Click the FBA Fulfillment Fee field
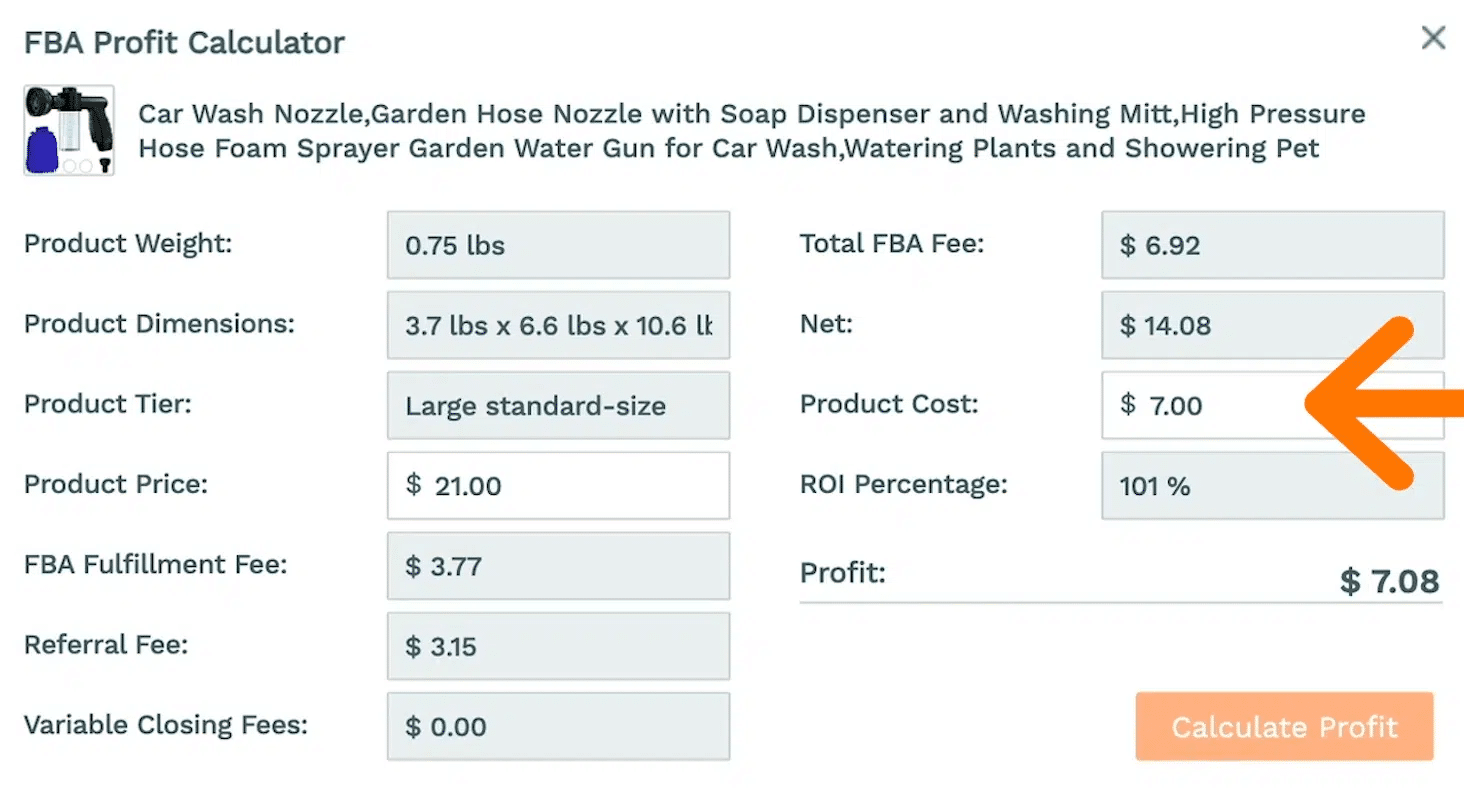1464x799 pixels. [x=558, y=566]
